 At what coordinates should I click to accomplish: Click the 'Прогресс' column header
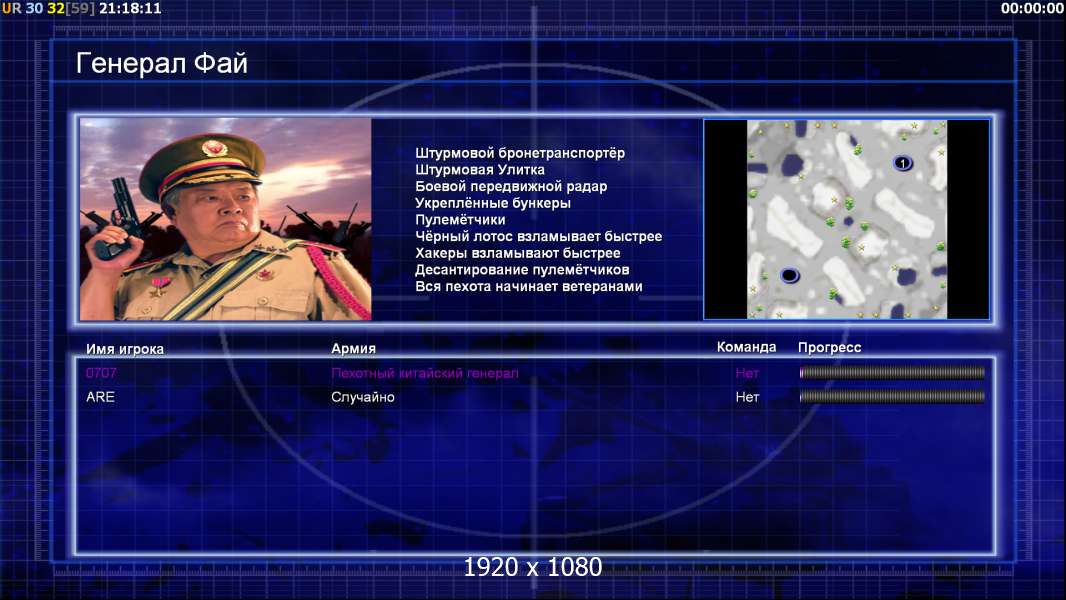click(x=829, y=347)
